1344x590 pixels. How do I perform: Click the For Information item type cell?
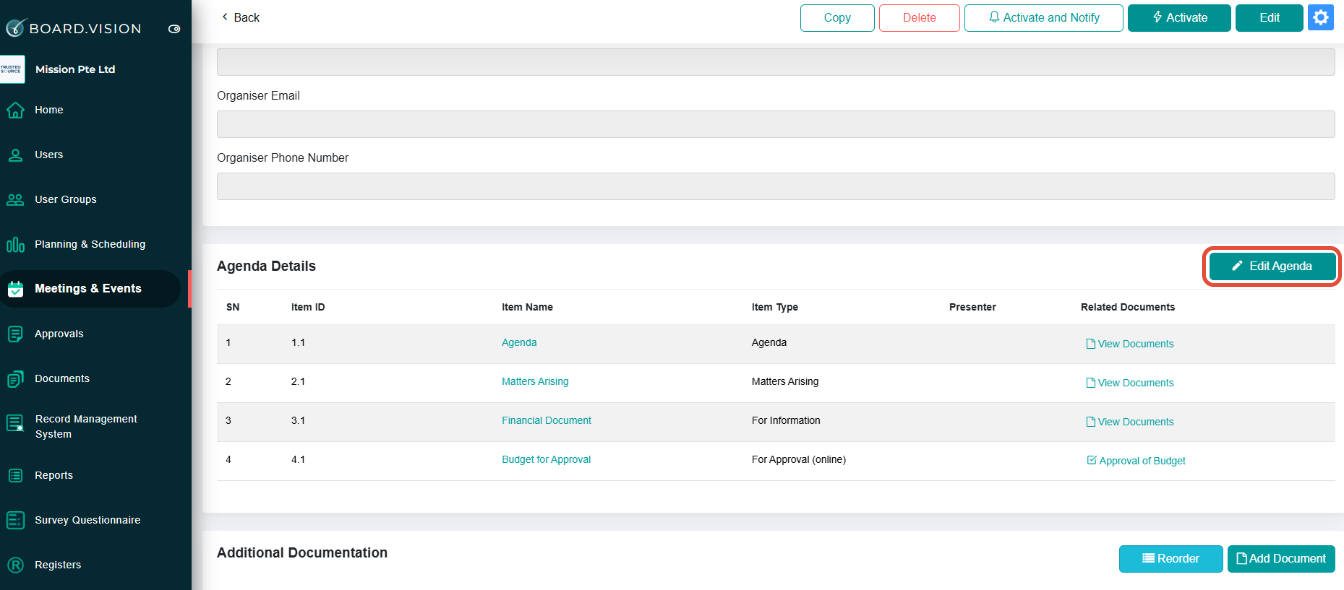[786, 421]
